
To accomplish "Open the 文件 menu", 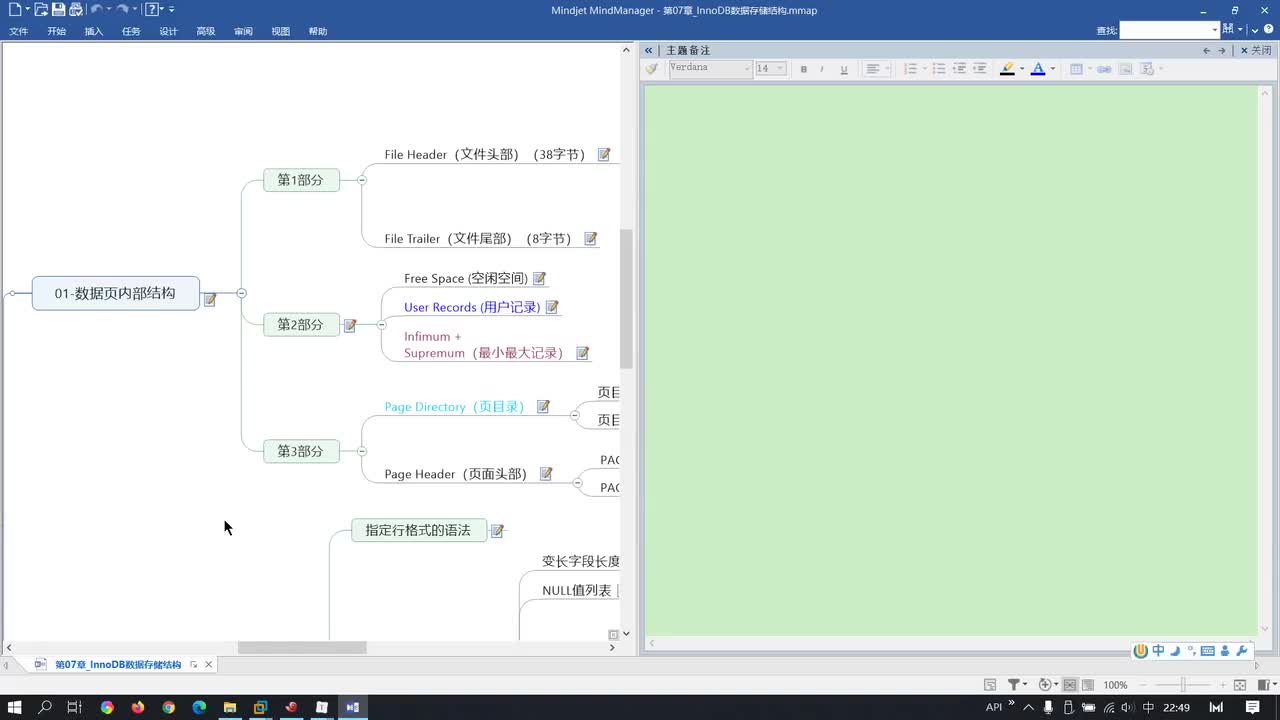I will pos(19,32).
